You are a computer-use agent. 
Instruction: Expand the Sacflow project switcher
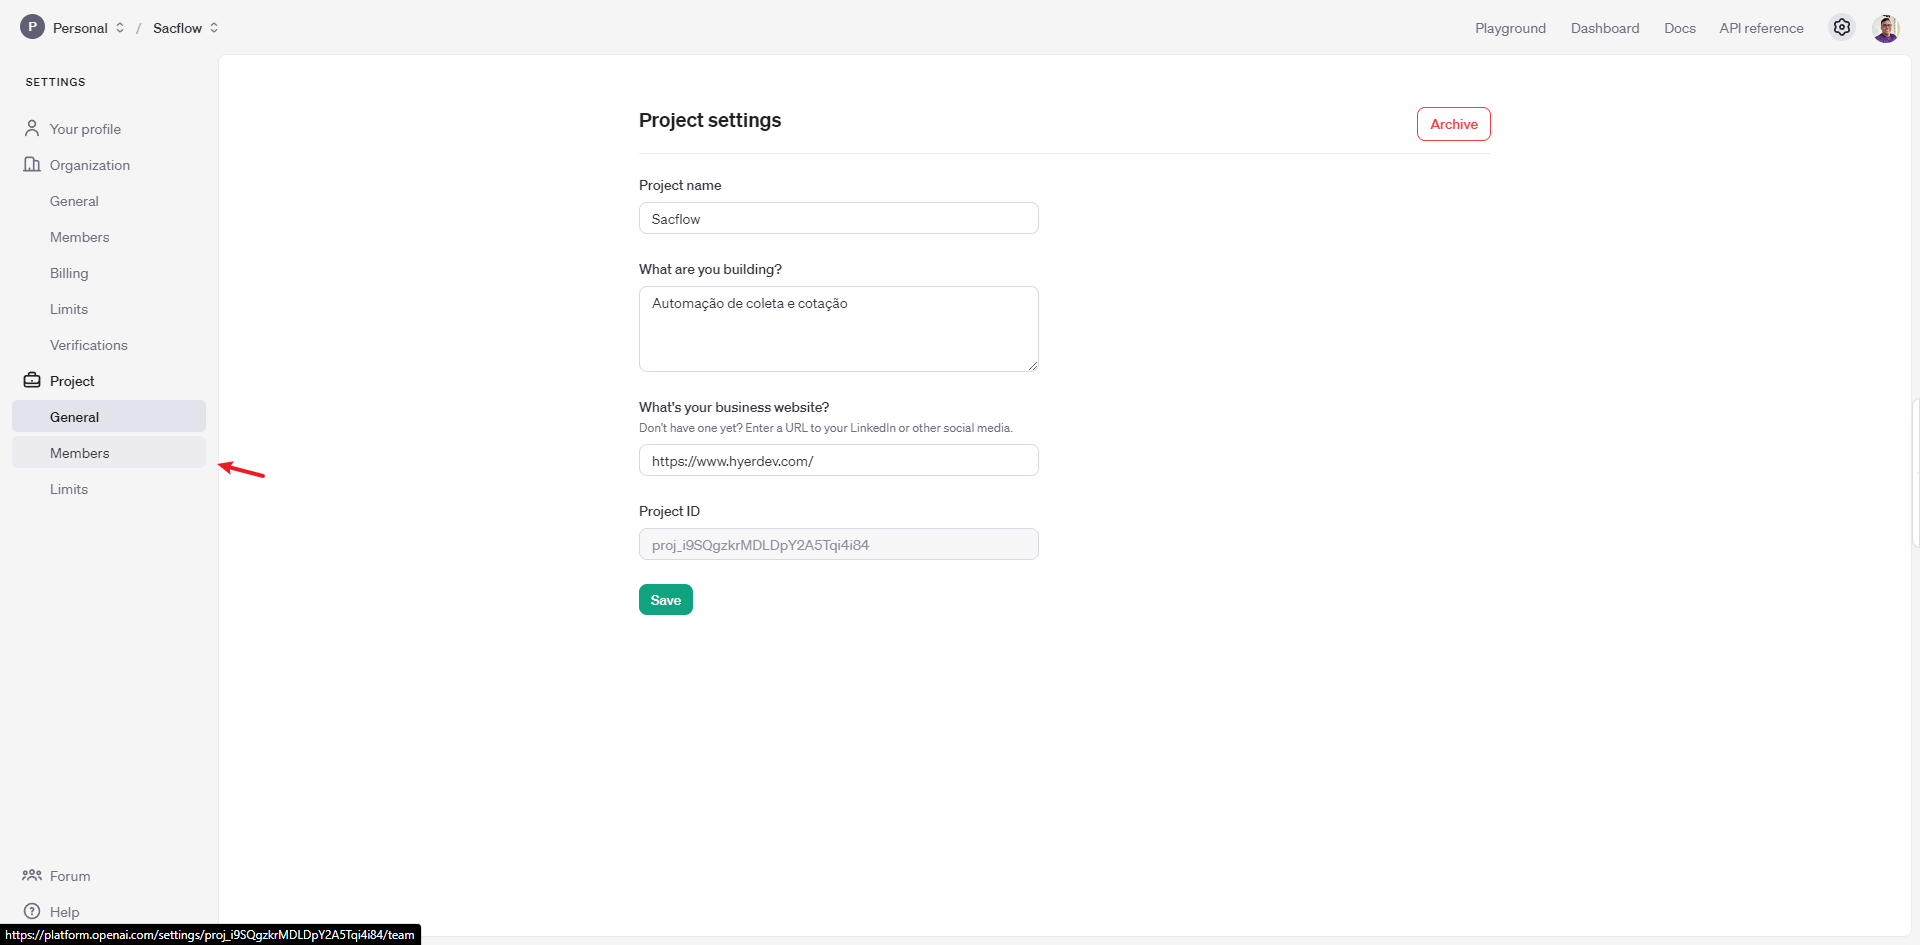[x=214, y=28]
